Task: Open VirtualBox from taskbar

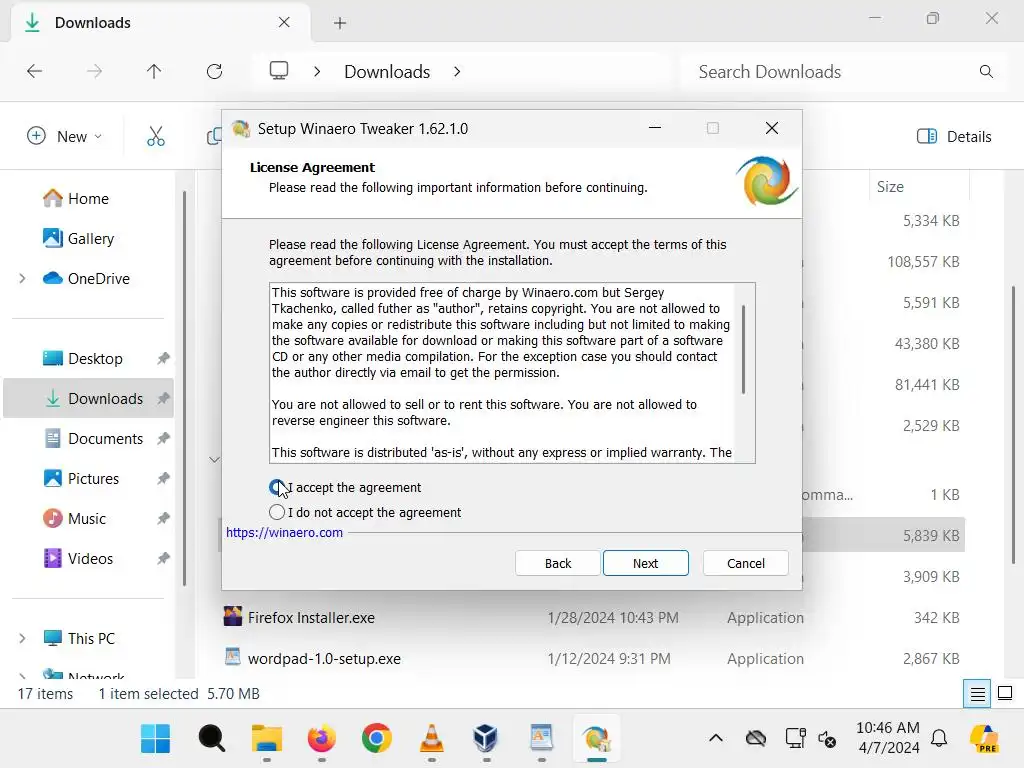Action: point(486,739)
